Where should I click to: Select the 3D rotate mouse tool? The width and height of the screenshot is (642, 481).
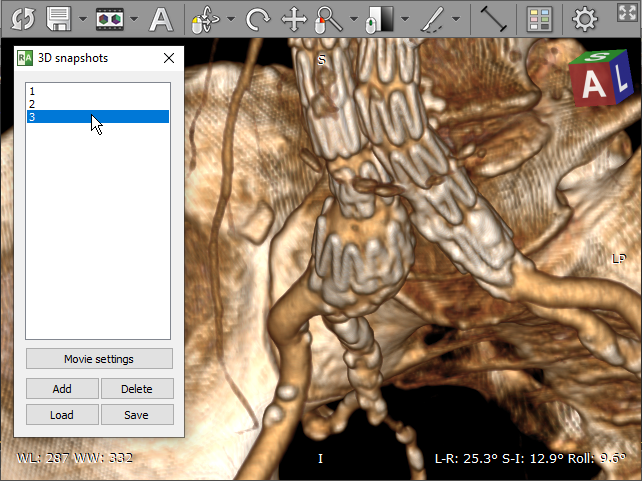click(x=204, y=18)
